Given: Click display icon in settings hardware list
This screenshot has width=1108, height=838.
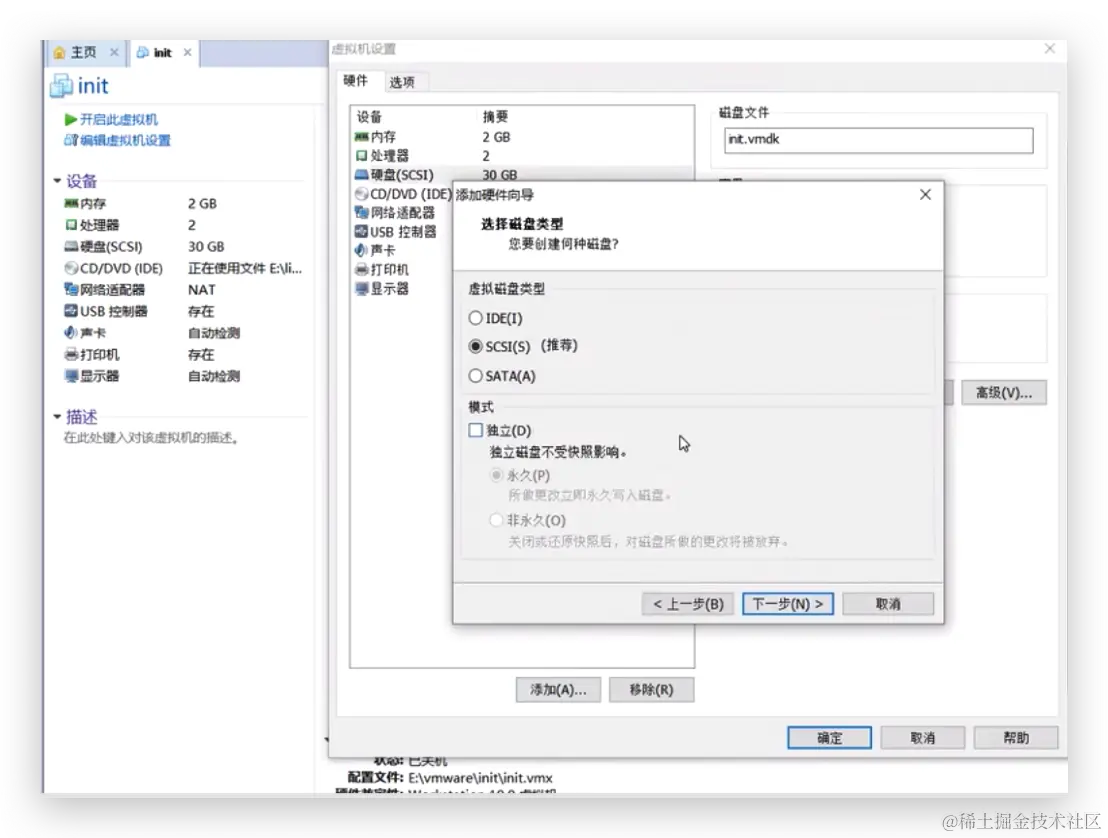Looking at the screenshot, I should pyautogui.click(x=362, y=288).
